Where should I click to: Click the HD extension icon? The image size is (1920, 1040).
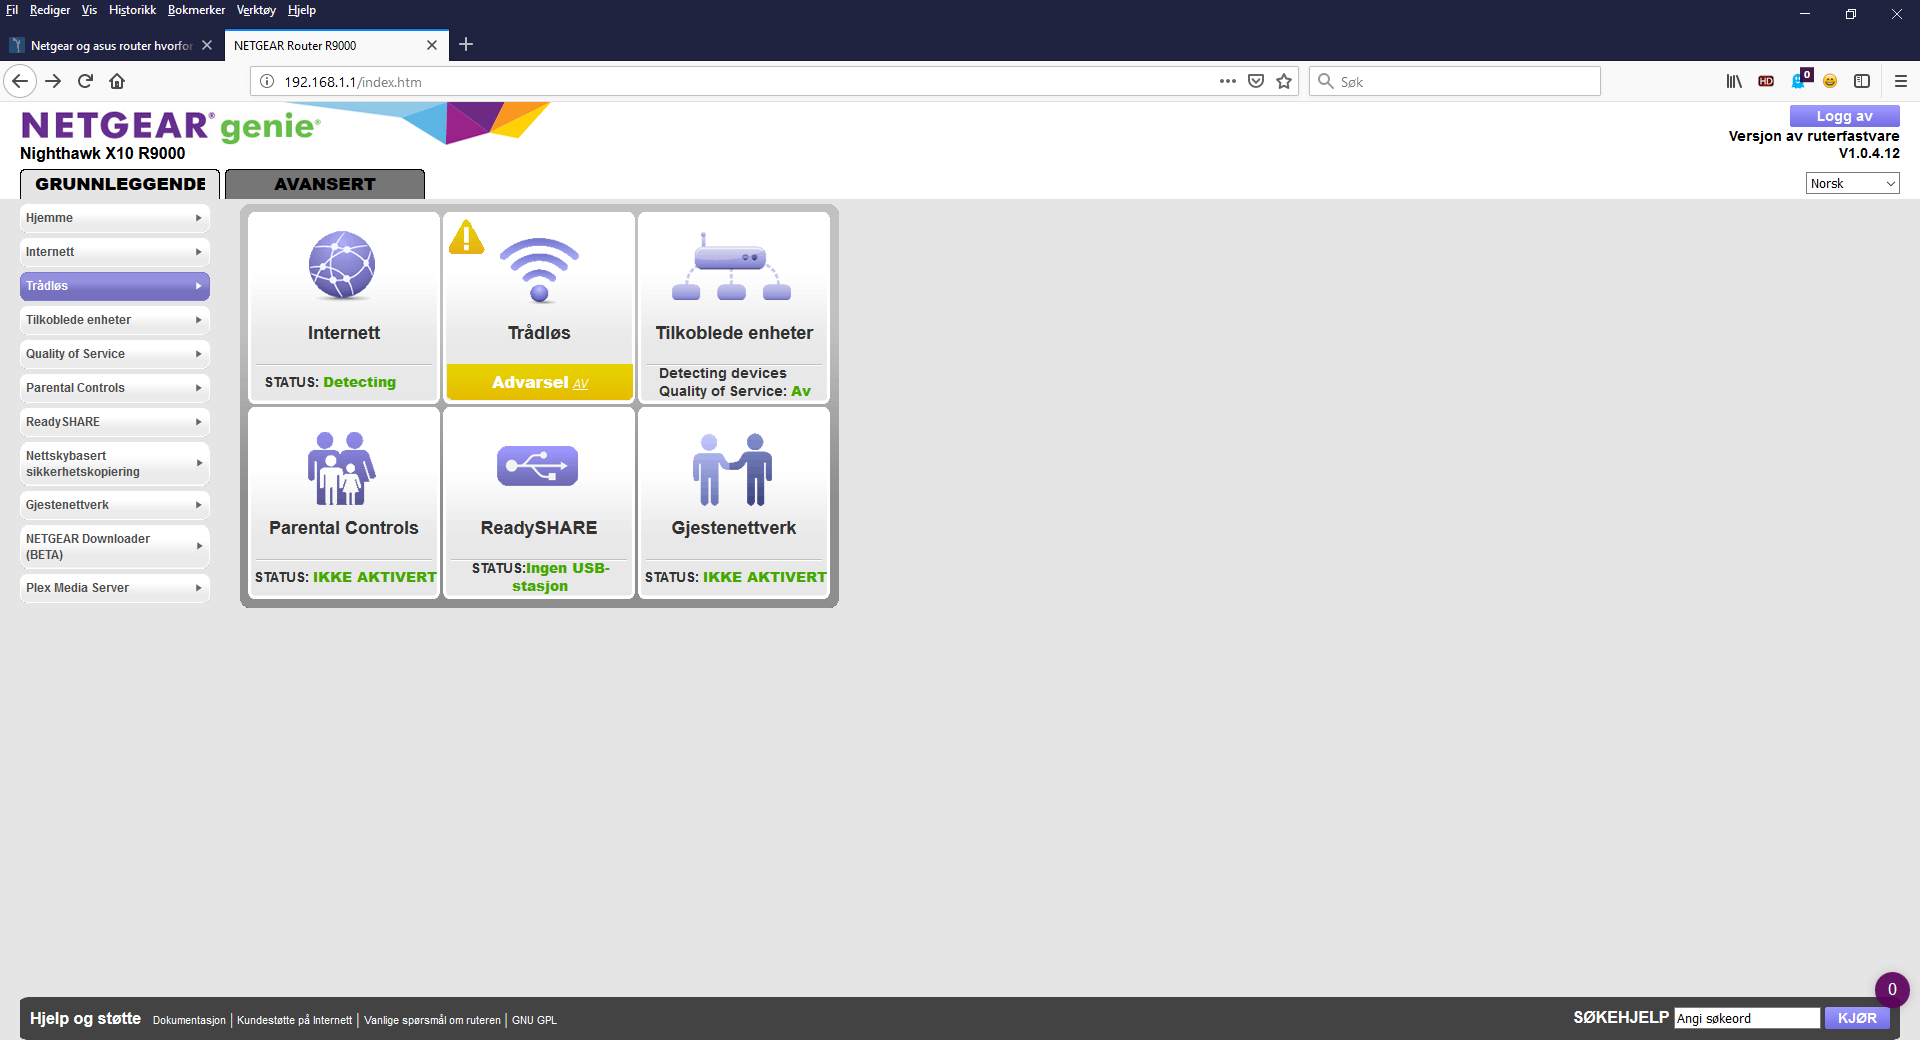[1766, 81]
